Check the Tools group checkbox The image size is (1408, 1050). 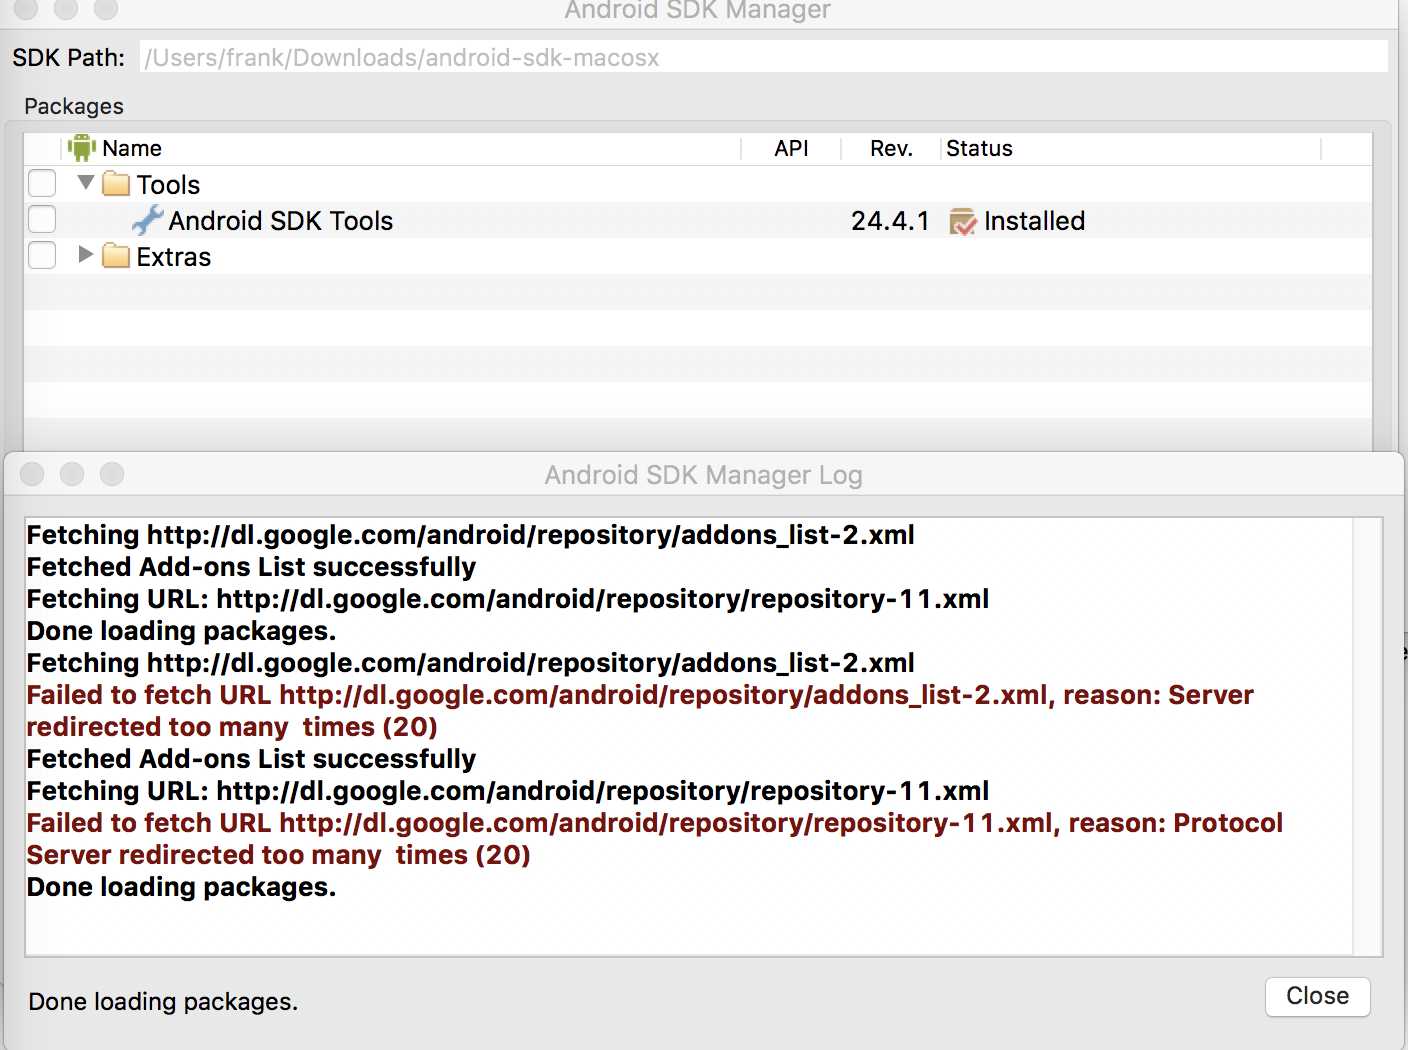[42, 183]
